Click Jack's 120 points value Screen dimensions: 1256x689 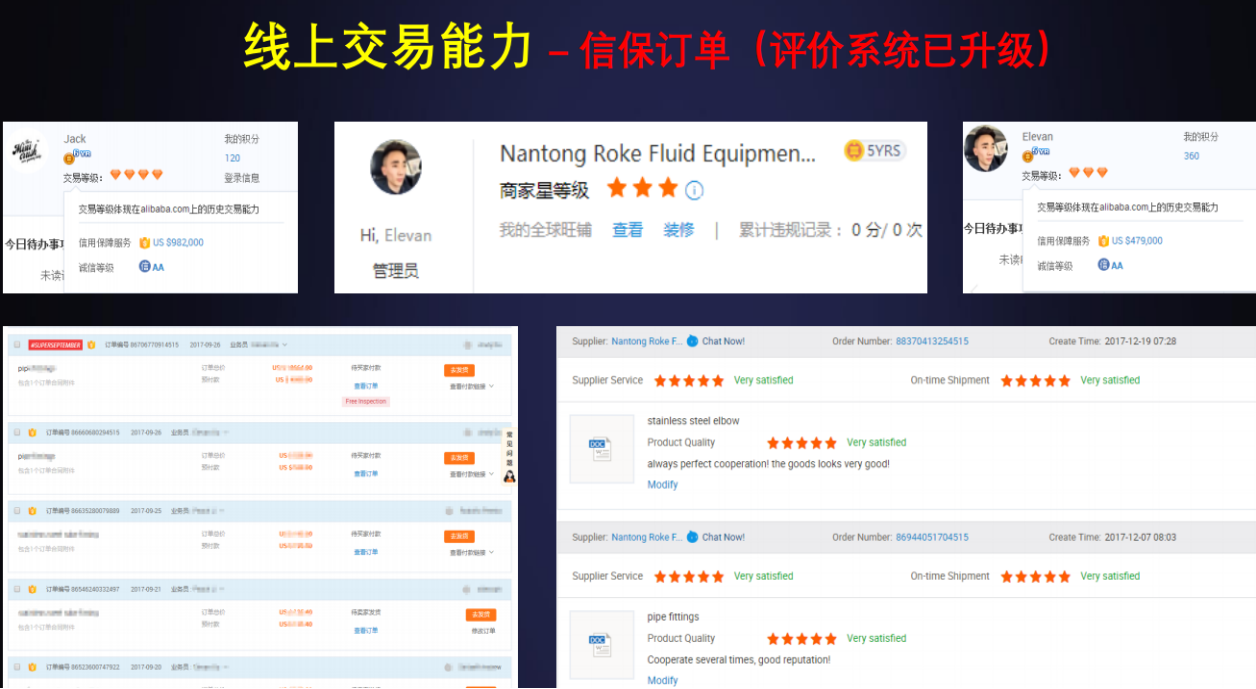click(x=232, y=158)
